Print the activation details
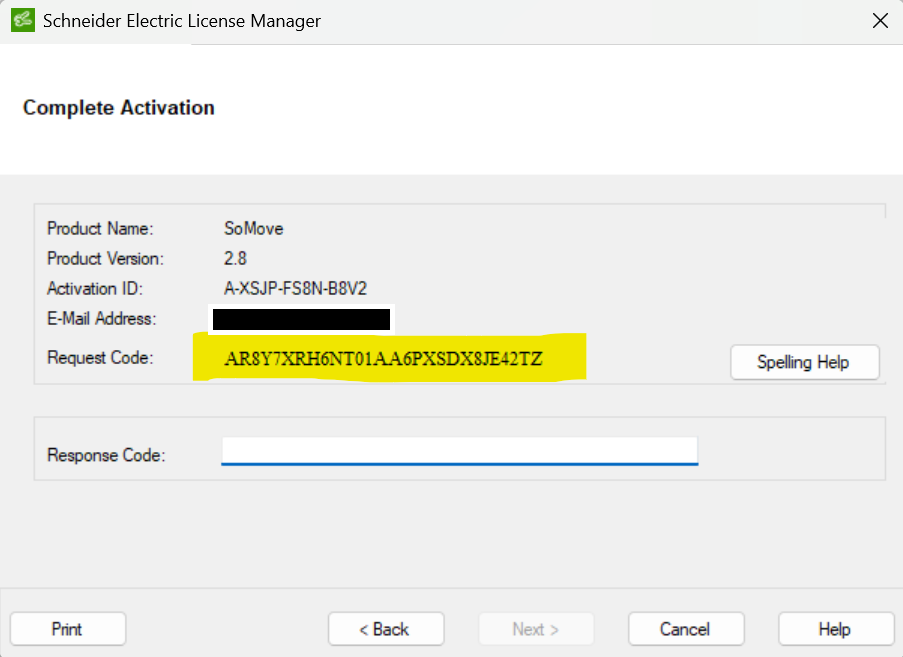 pos(68,629)
